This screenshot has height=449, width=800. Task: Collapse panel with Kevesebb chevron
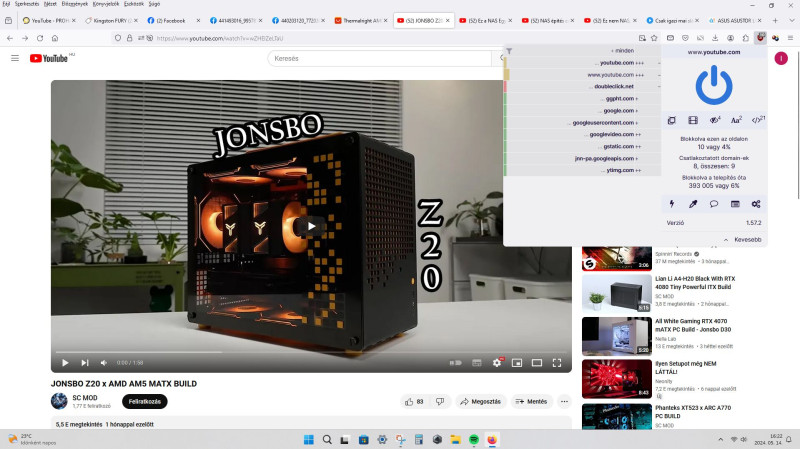pos(742,239)
